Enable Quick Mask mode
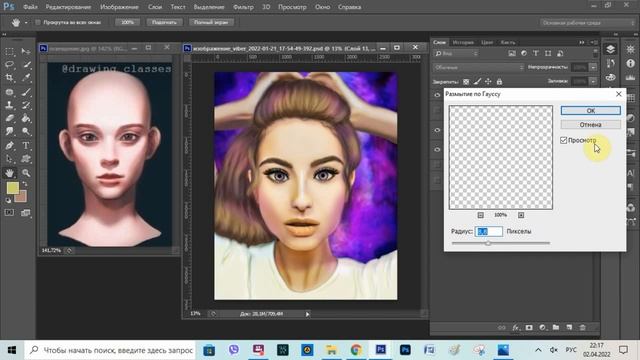640x360 pixels. (x=9, y=213)
